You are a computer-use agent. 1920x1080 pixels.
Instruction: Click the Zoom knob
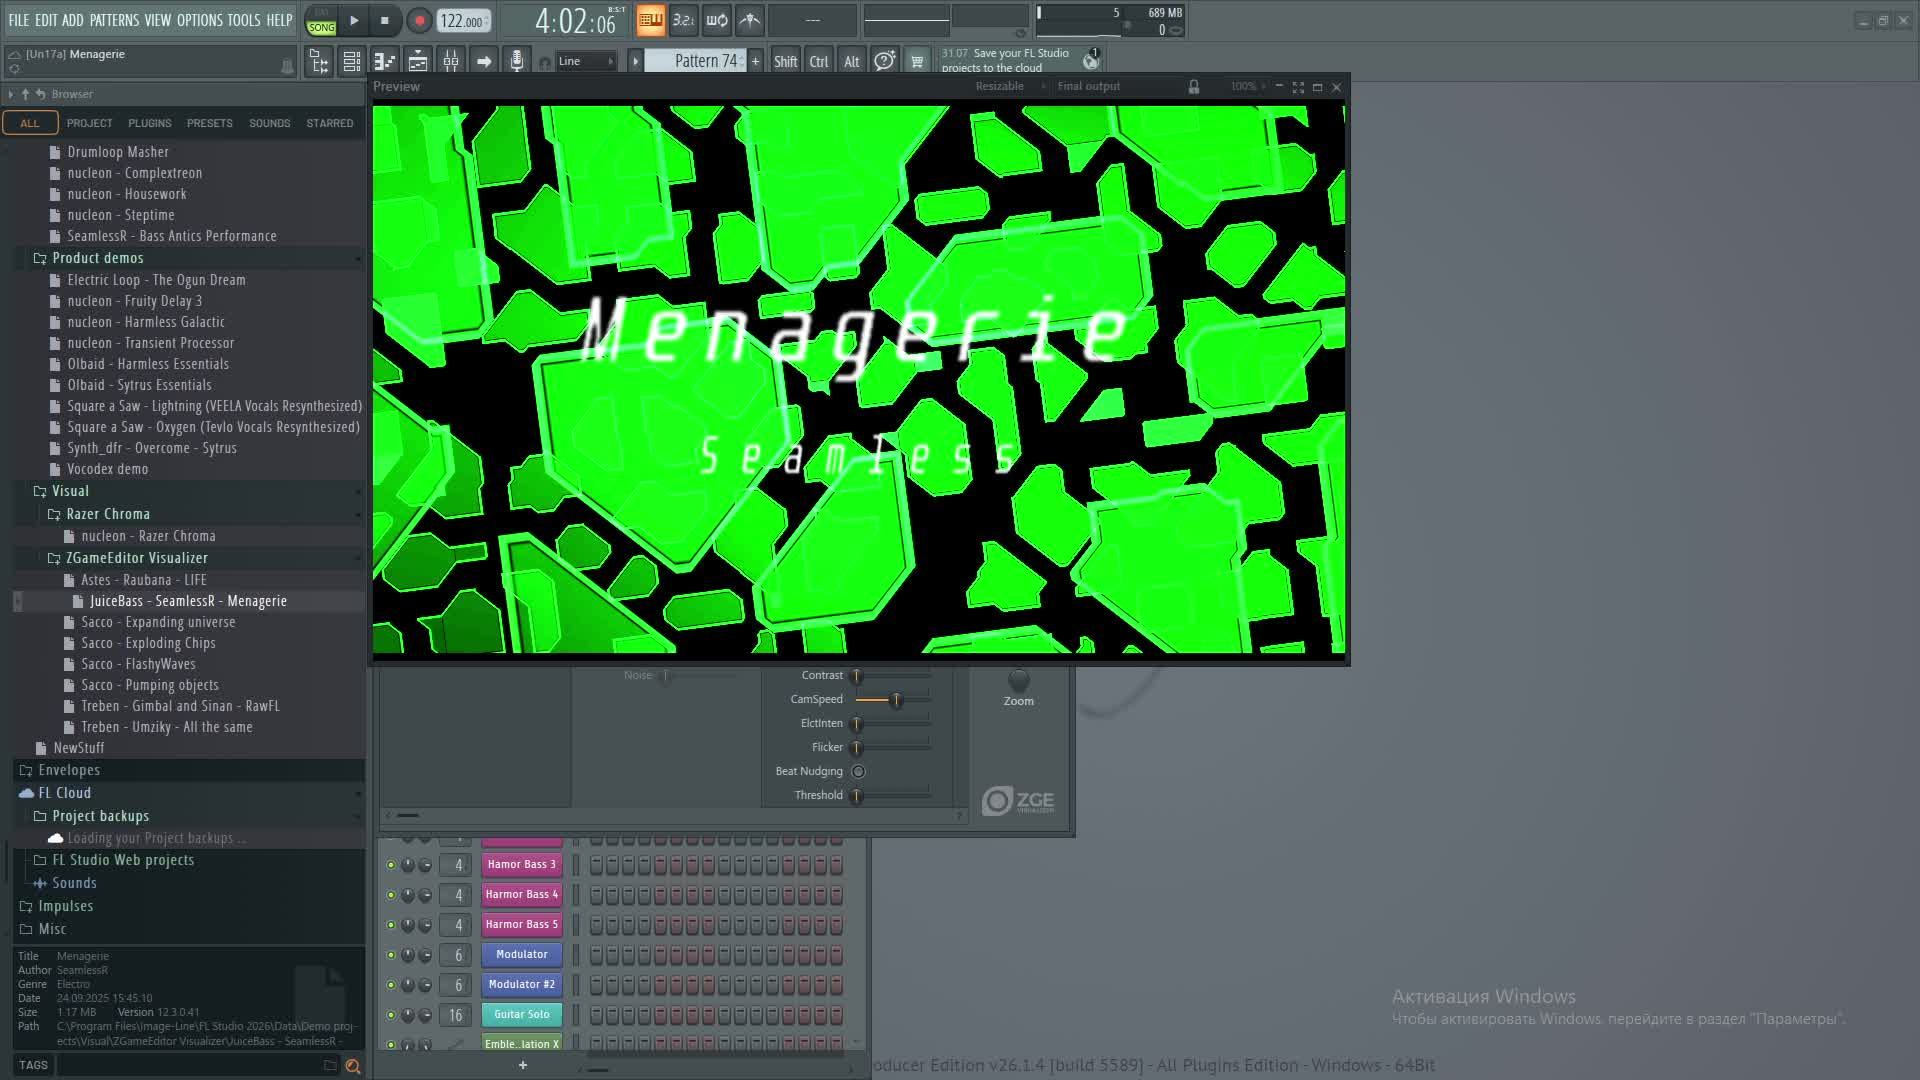point(1019,680)
